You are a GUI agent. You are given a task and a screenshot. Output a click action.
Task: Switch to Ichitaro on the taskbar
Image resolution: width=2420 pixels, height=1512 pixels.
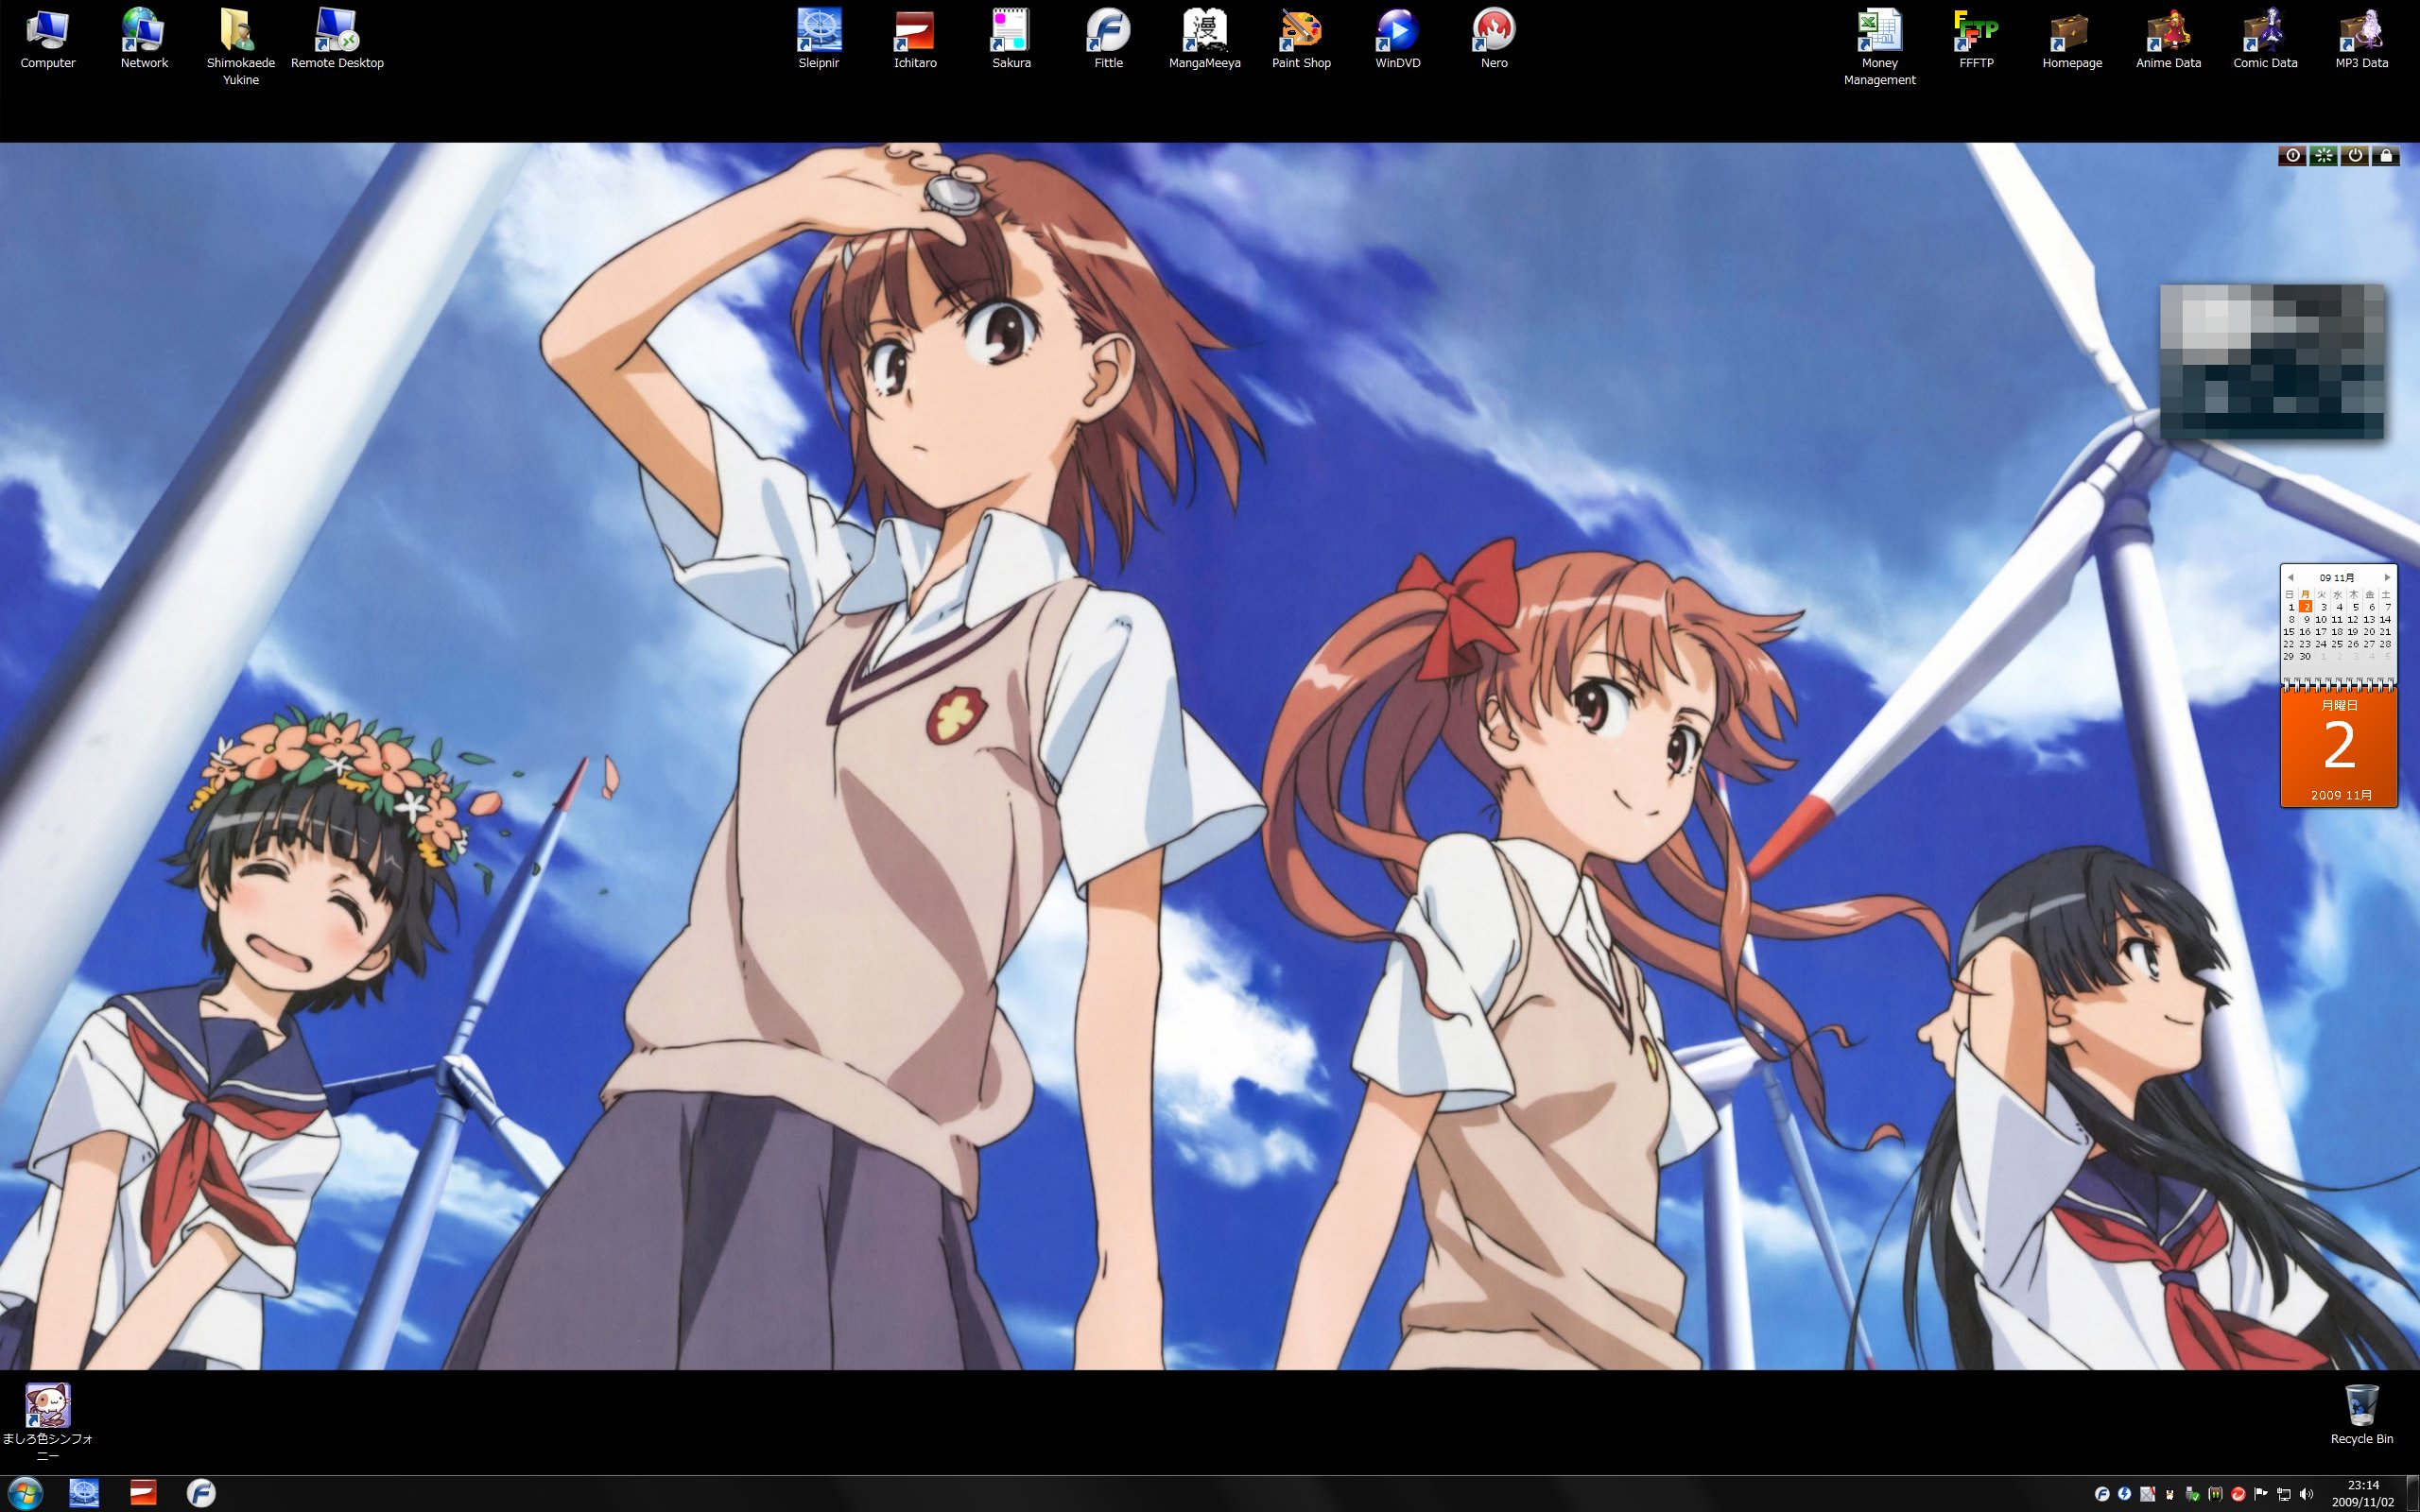click(143, 1493)
